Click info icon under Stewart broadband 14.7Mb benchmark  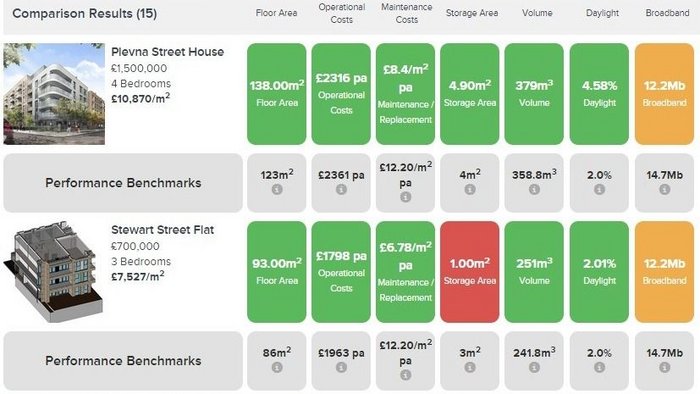point(664,368)
